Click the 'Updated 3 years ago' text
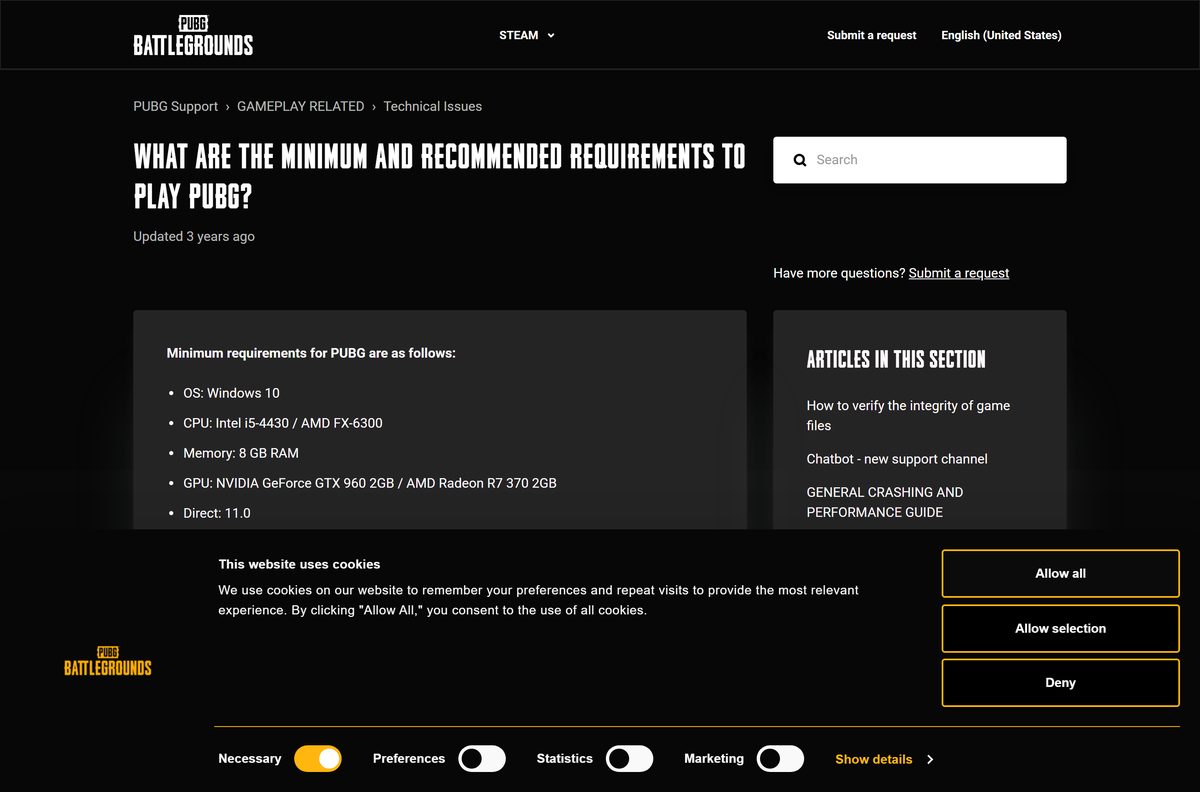Viewport: 1200px width, 792px height. [194, 237]
